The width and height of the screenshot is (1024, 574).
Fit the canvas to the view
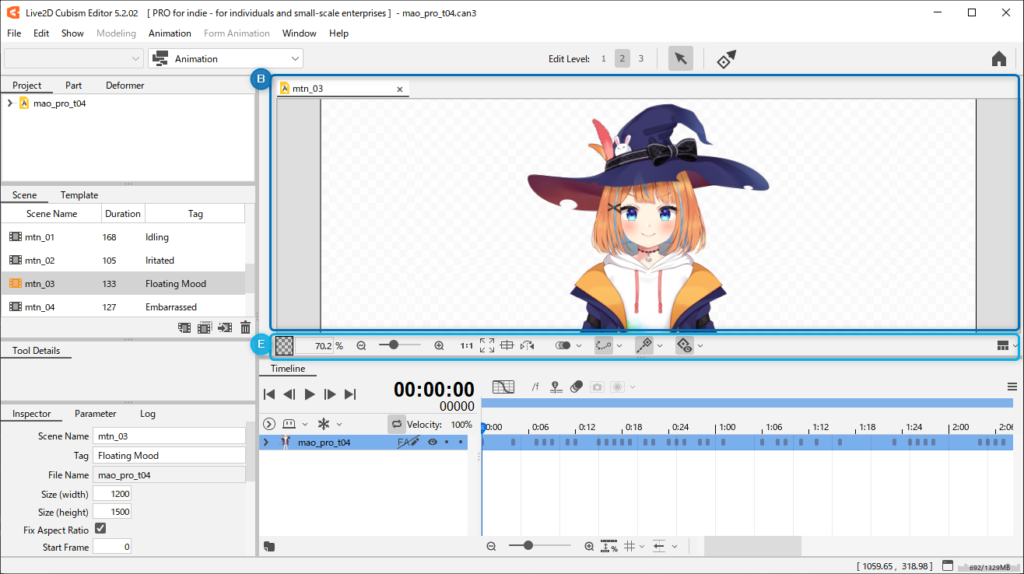pos(487,345)
